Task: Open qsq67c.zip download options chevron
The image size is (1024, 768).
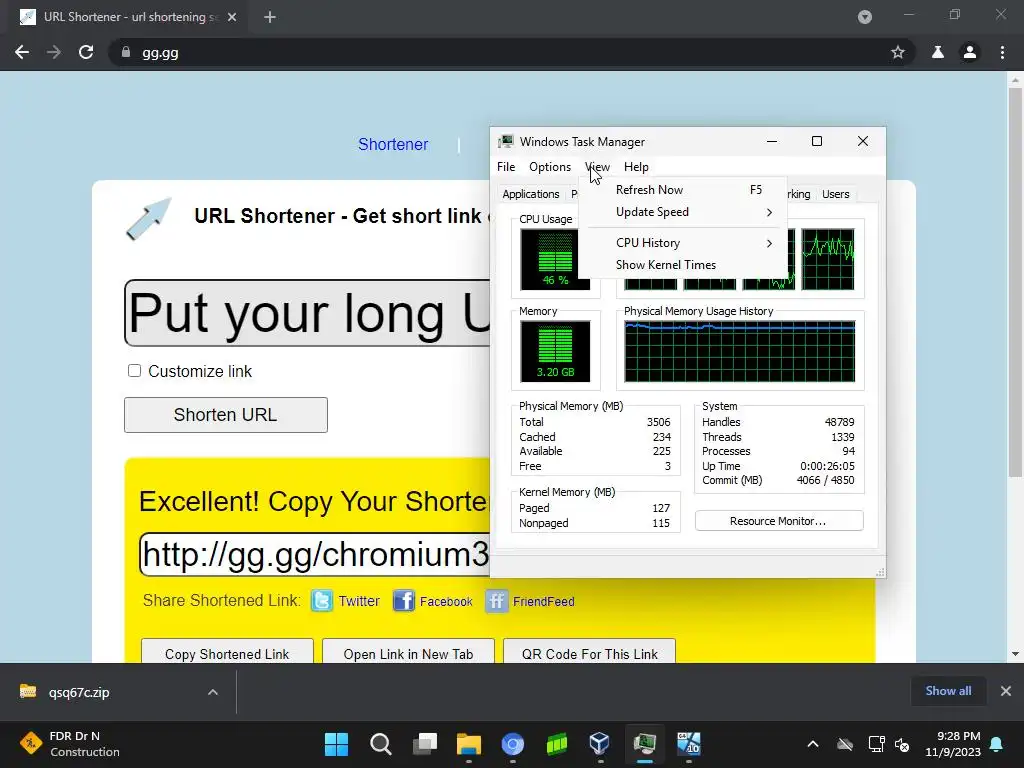Action: pyautogui.click(x=213, y=692)
